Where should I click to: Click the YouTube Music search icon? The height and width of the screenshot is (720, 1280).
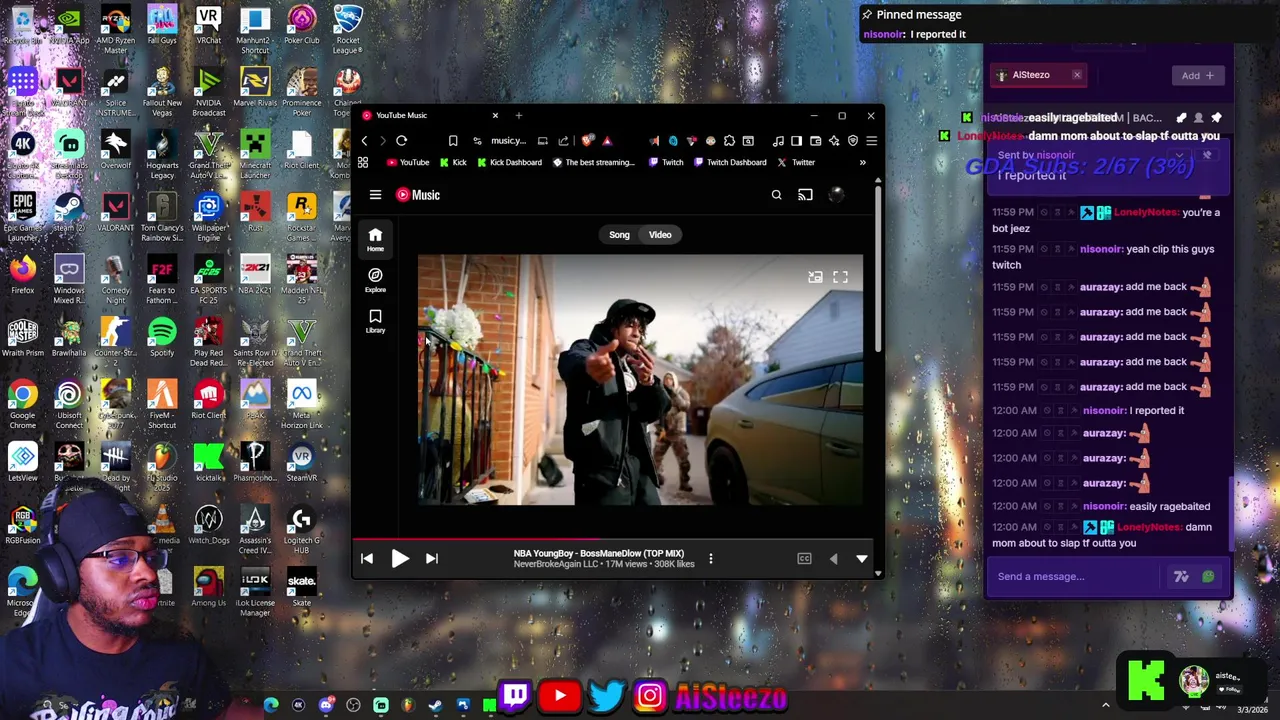(x=776, y=195)
